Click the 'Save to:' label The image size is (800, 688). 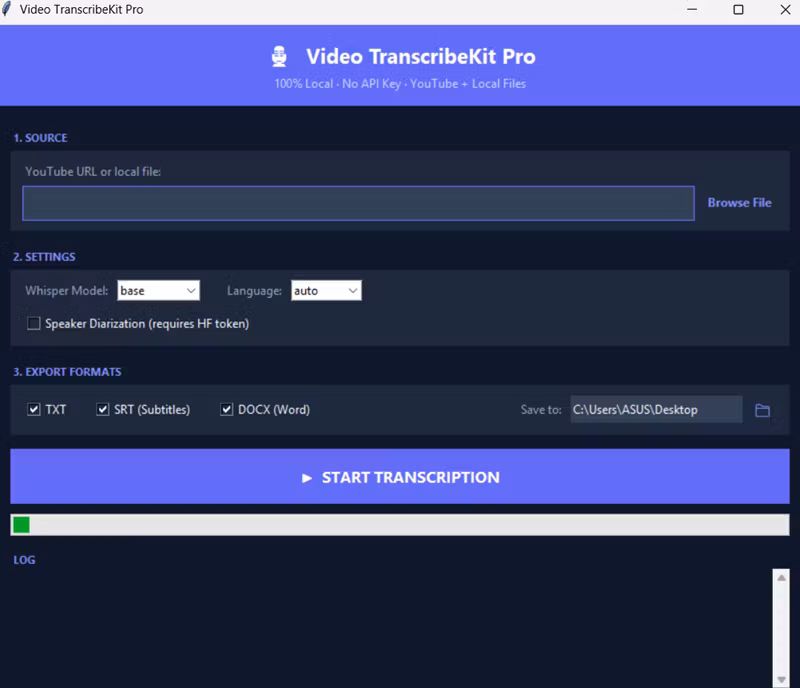click(x=541, y=409)
